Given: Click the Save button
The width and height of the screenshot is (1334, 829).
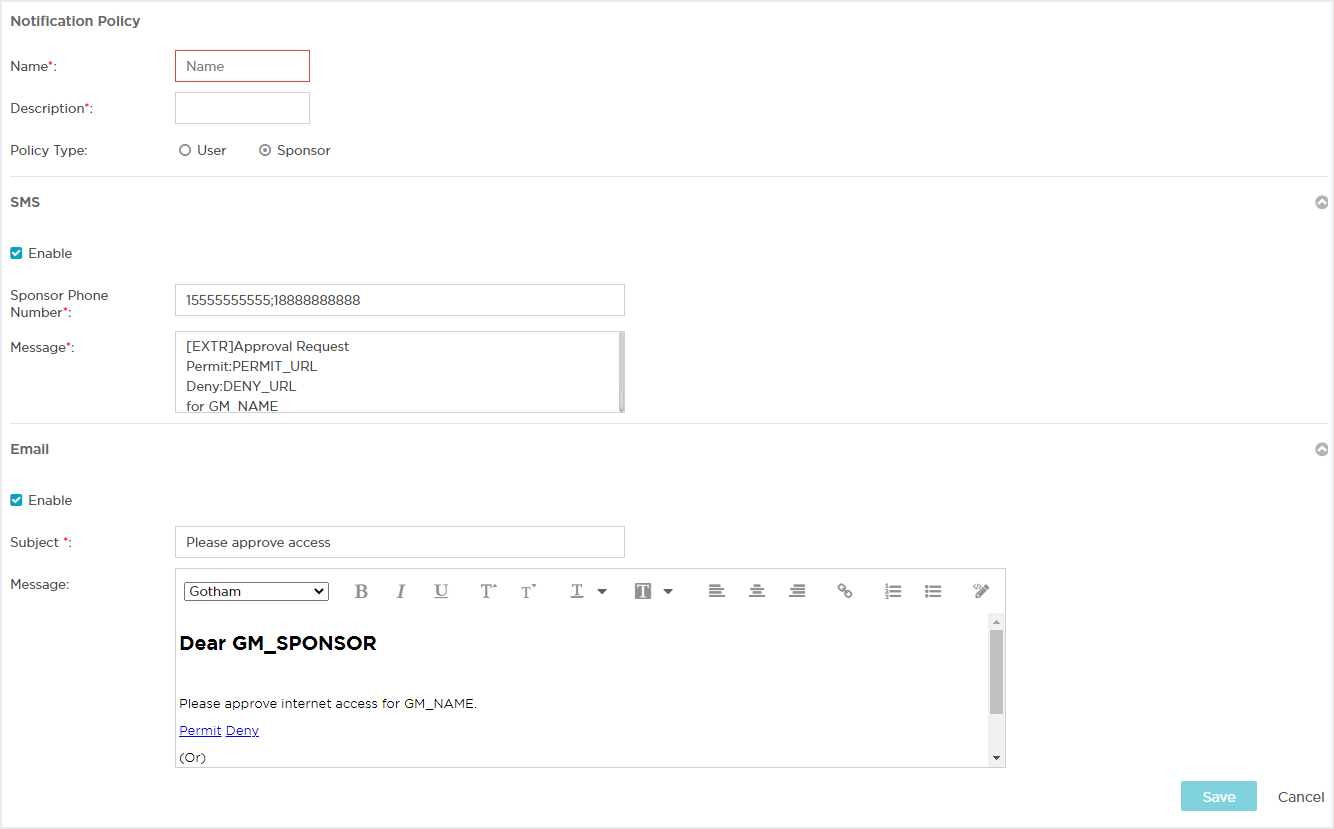Looking at the screenshot, I should 1218,797.
